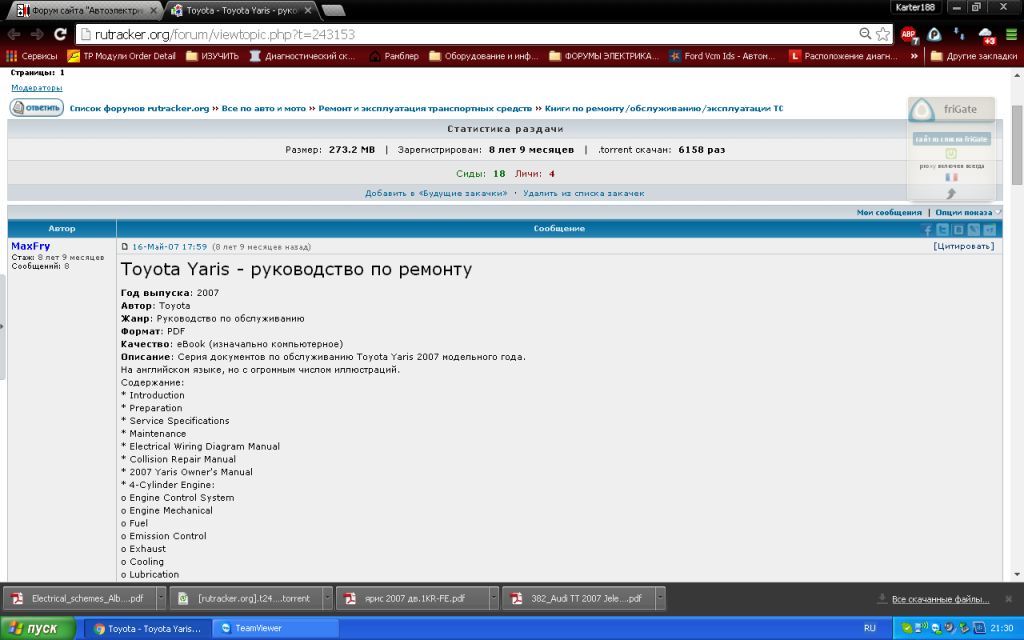Image resolution: width=1024 pixels, height=640 pixels.
Task: Open dropdown arrow for rutracker torrent download
Action: coord(327,598)
